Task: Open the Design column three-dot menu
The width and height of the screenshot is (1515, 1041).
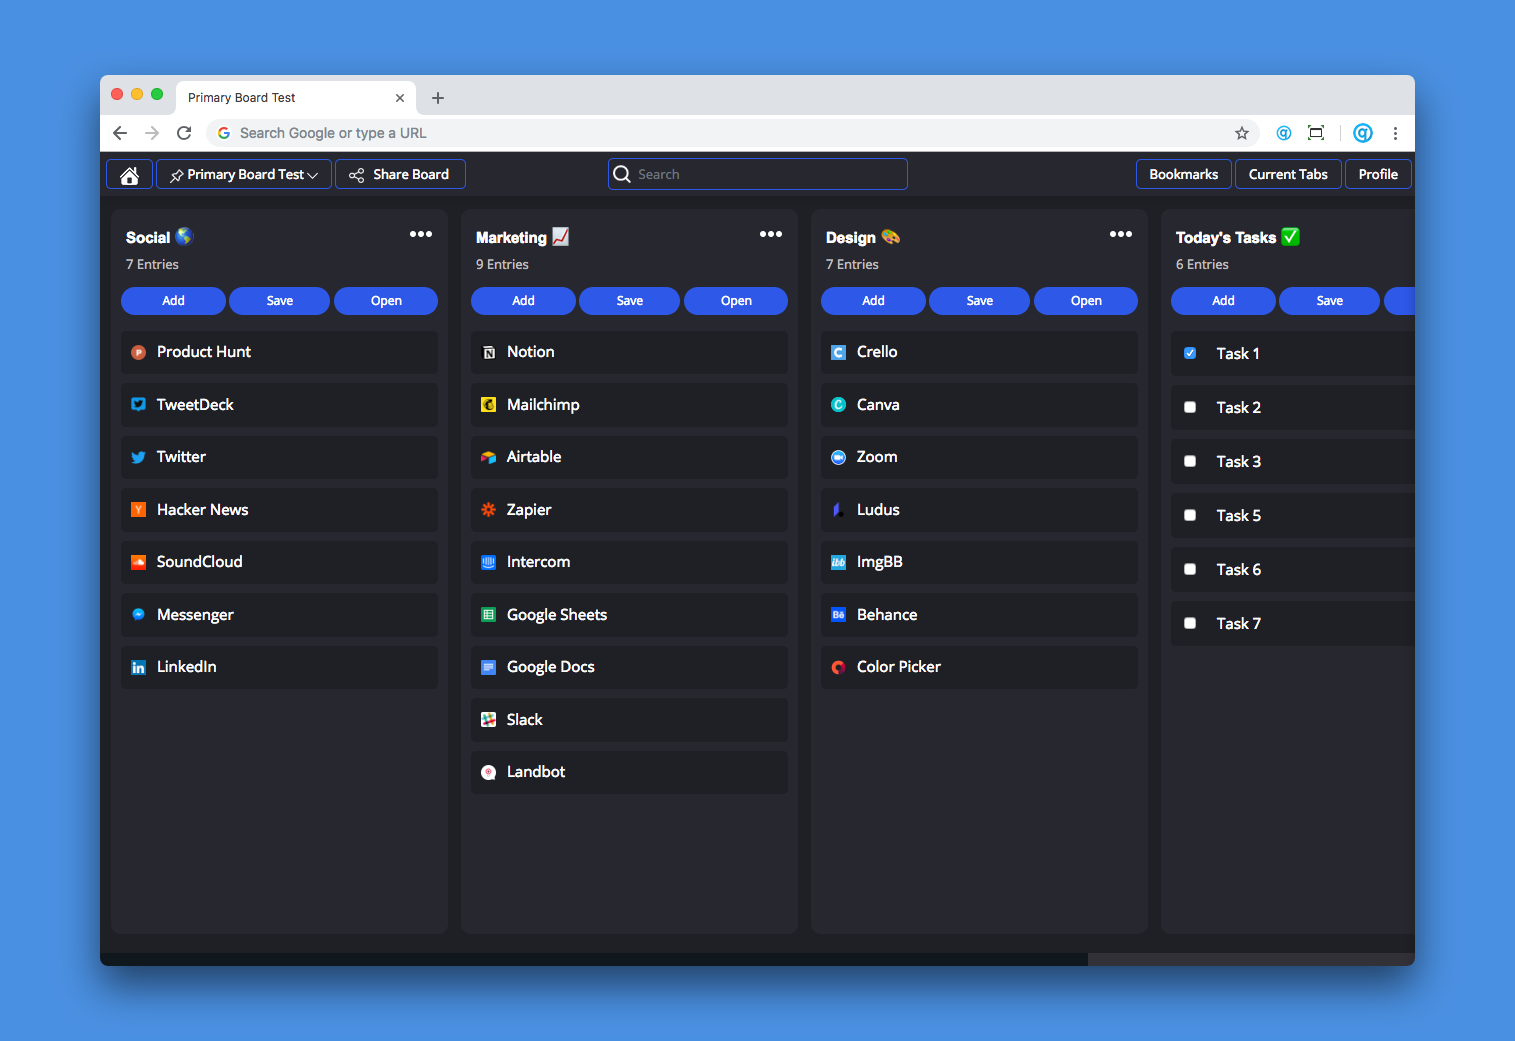Action: click(x=1121, y=234)
